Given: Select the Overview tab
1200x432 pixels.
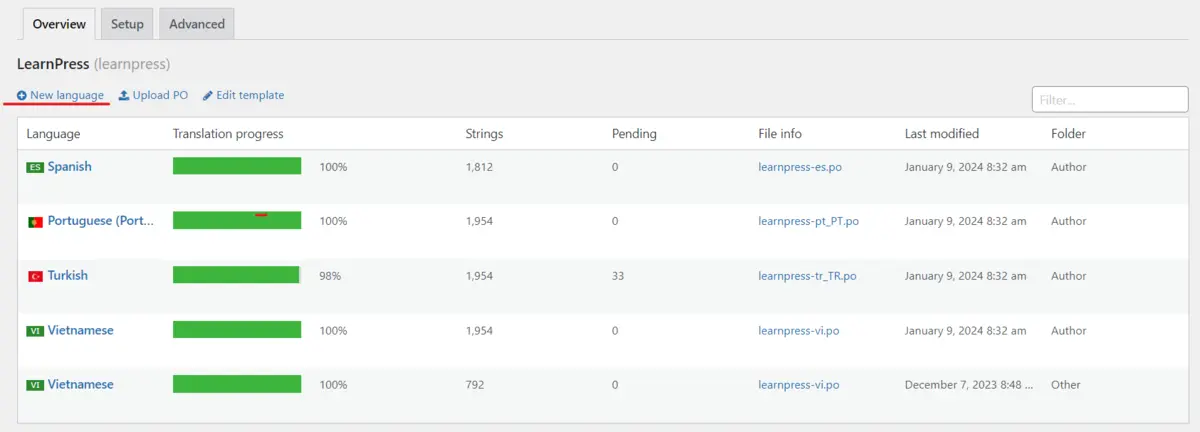Looking at the screenshot, I should pos(58,24).
